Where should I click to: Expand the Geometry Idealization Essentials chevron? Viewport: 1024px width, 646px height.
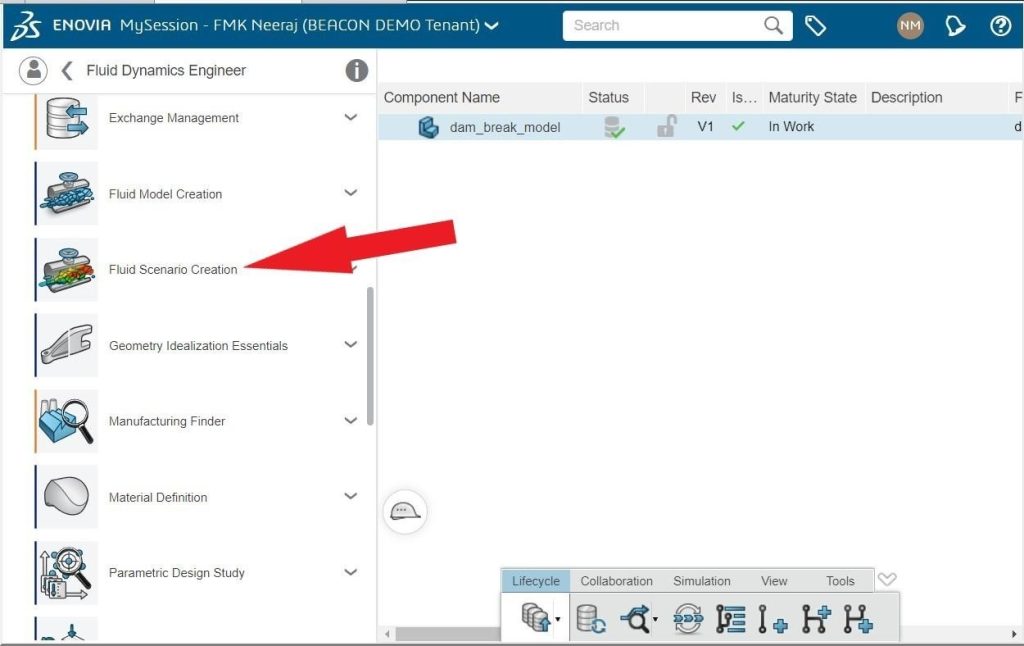[351, 344]
